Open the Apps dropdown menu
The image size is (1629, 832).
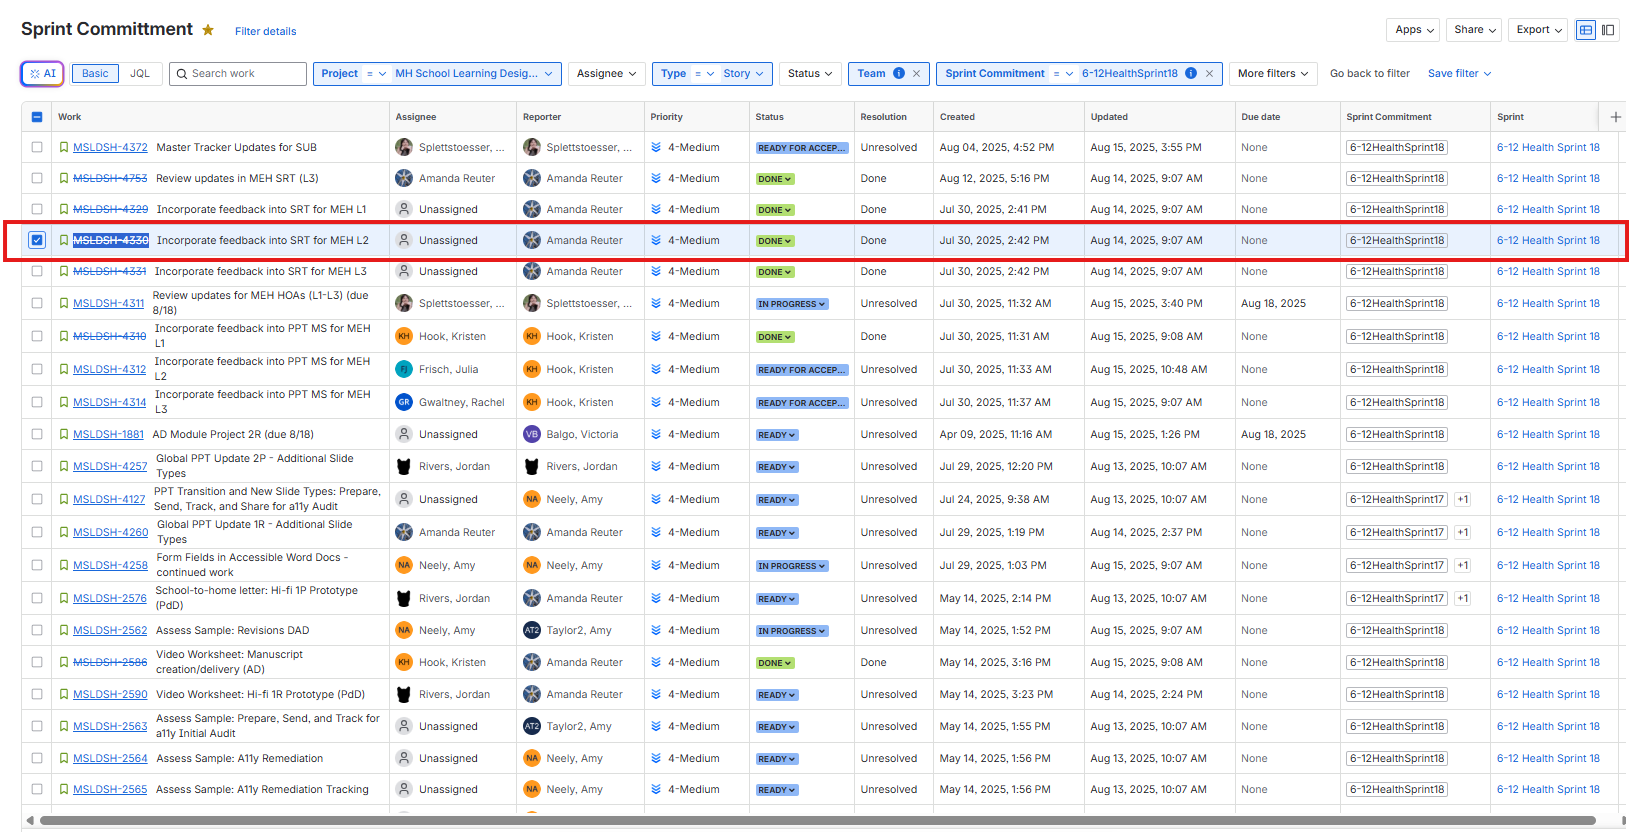(x=1414, y=30)
